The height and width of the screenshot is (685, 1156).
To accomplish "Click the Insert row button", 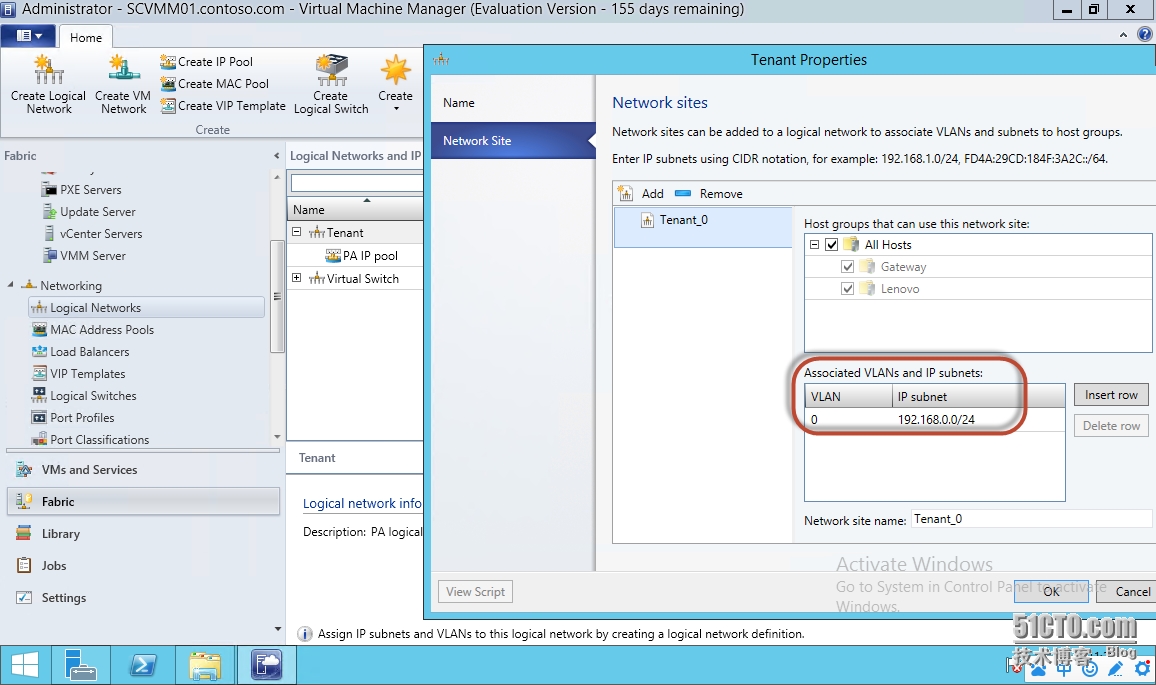I will click(1111, 395).
